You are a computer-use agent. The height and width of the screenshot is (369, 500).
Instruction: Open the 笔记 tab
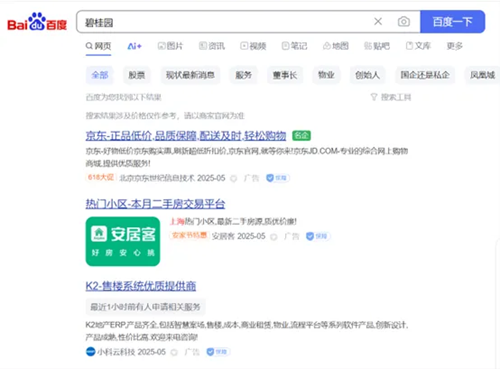click(x=295, y=46)
